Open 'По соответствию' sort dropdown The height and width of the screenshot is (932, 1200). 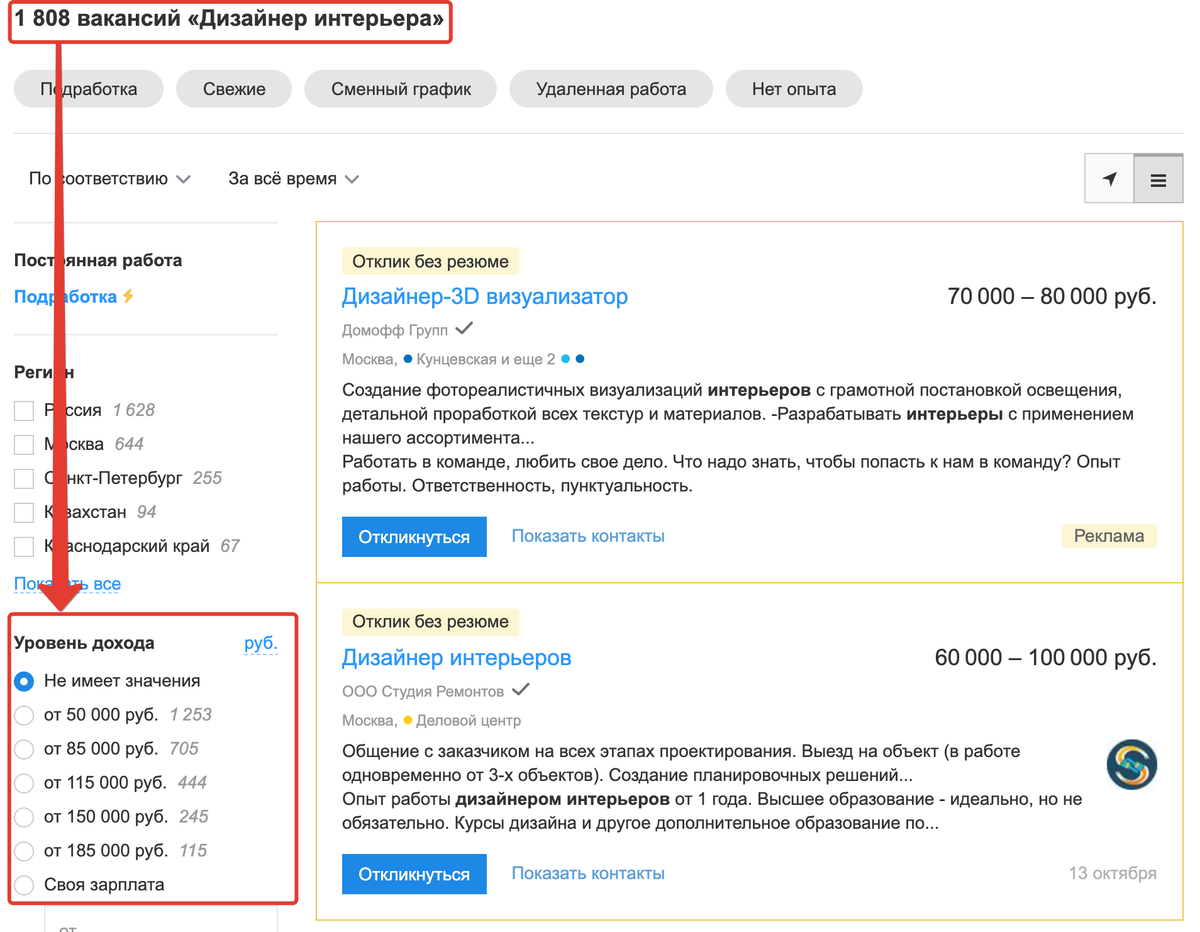coord(110,179)
